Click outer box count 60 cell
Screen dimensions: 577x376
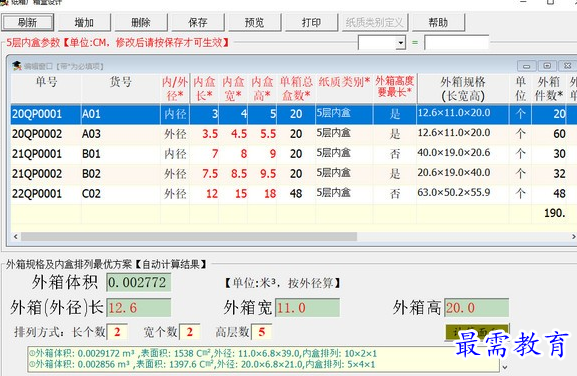pos(550,134)
